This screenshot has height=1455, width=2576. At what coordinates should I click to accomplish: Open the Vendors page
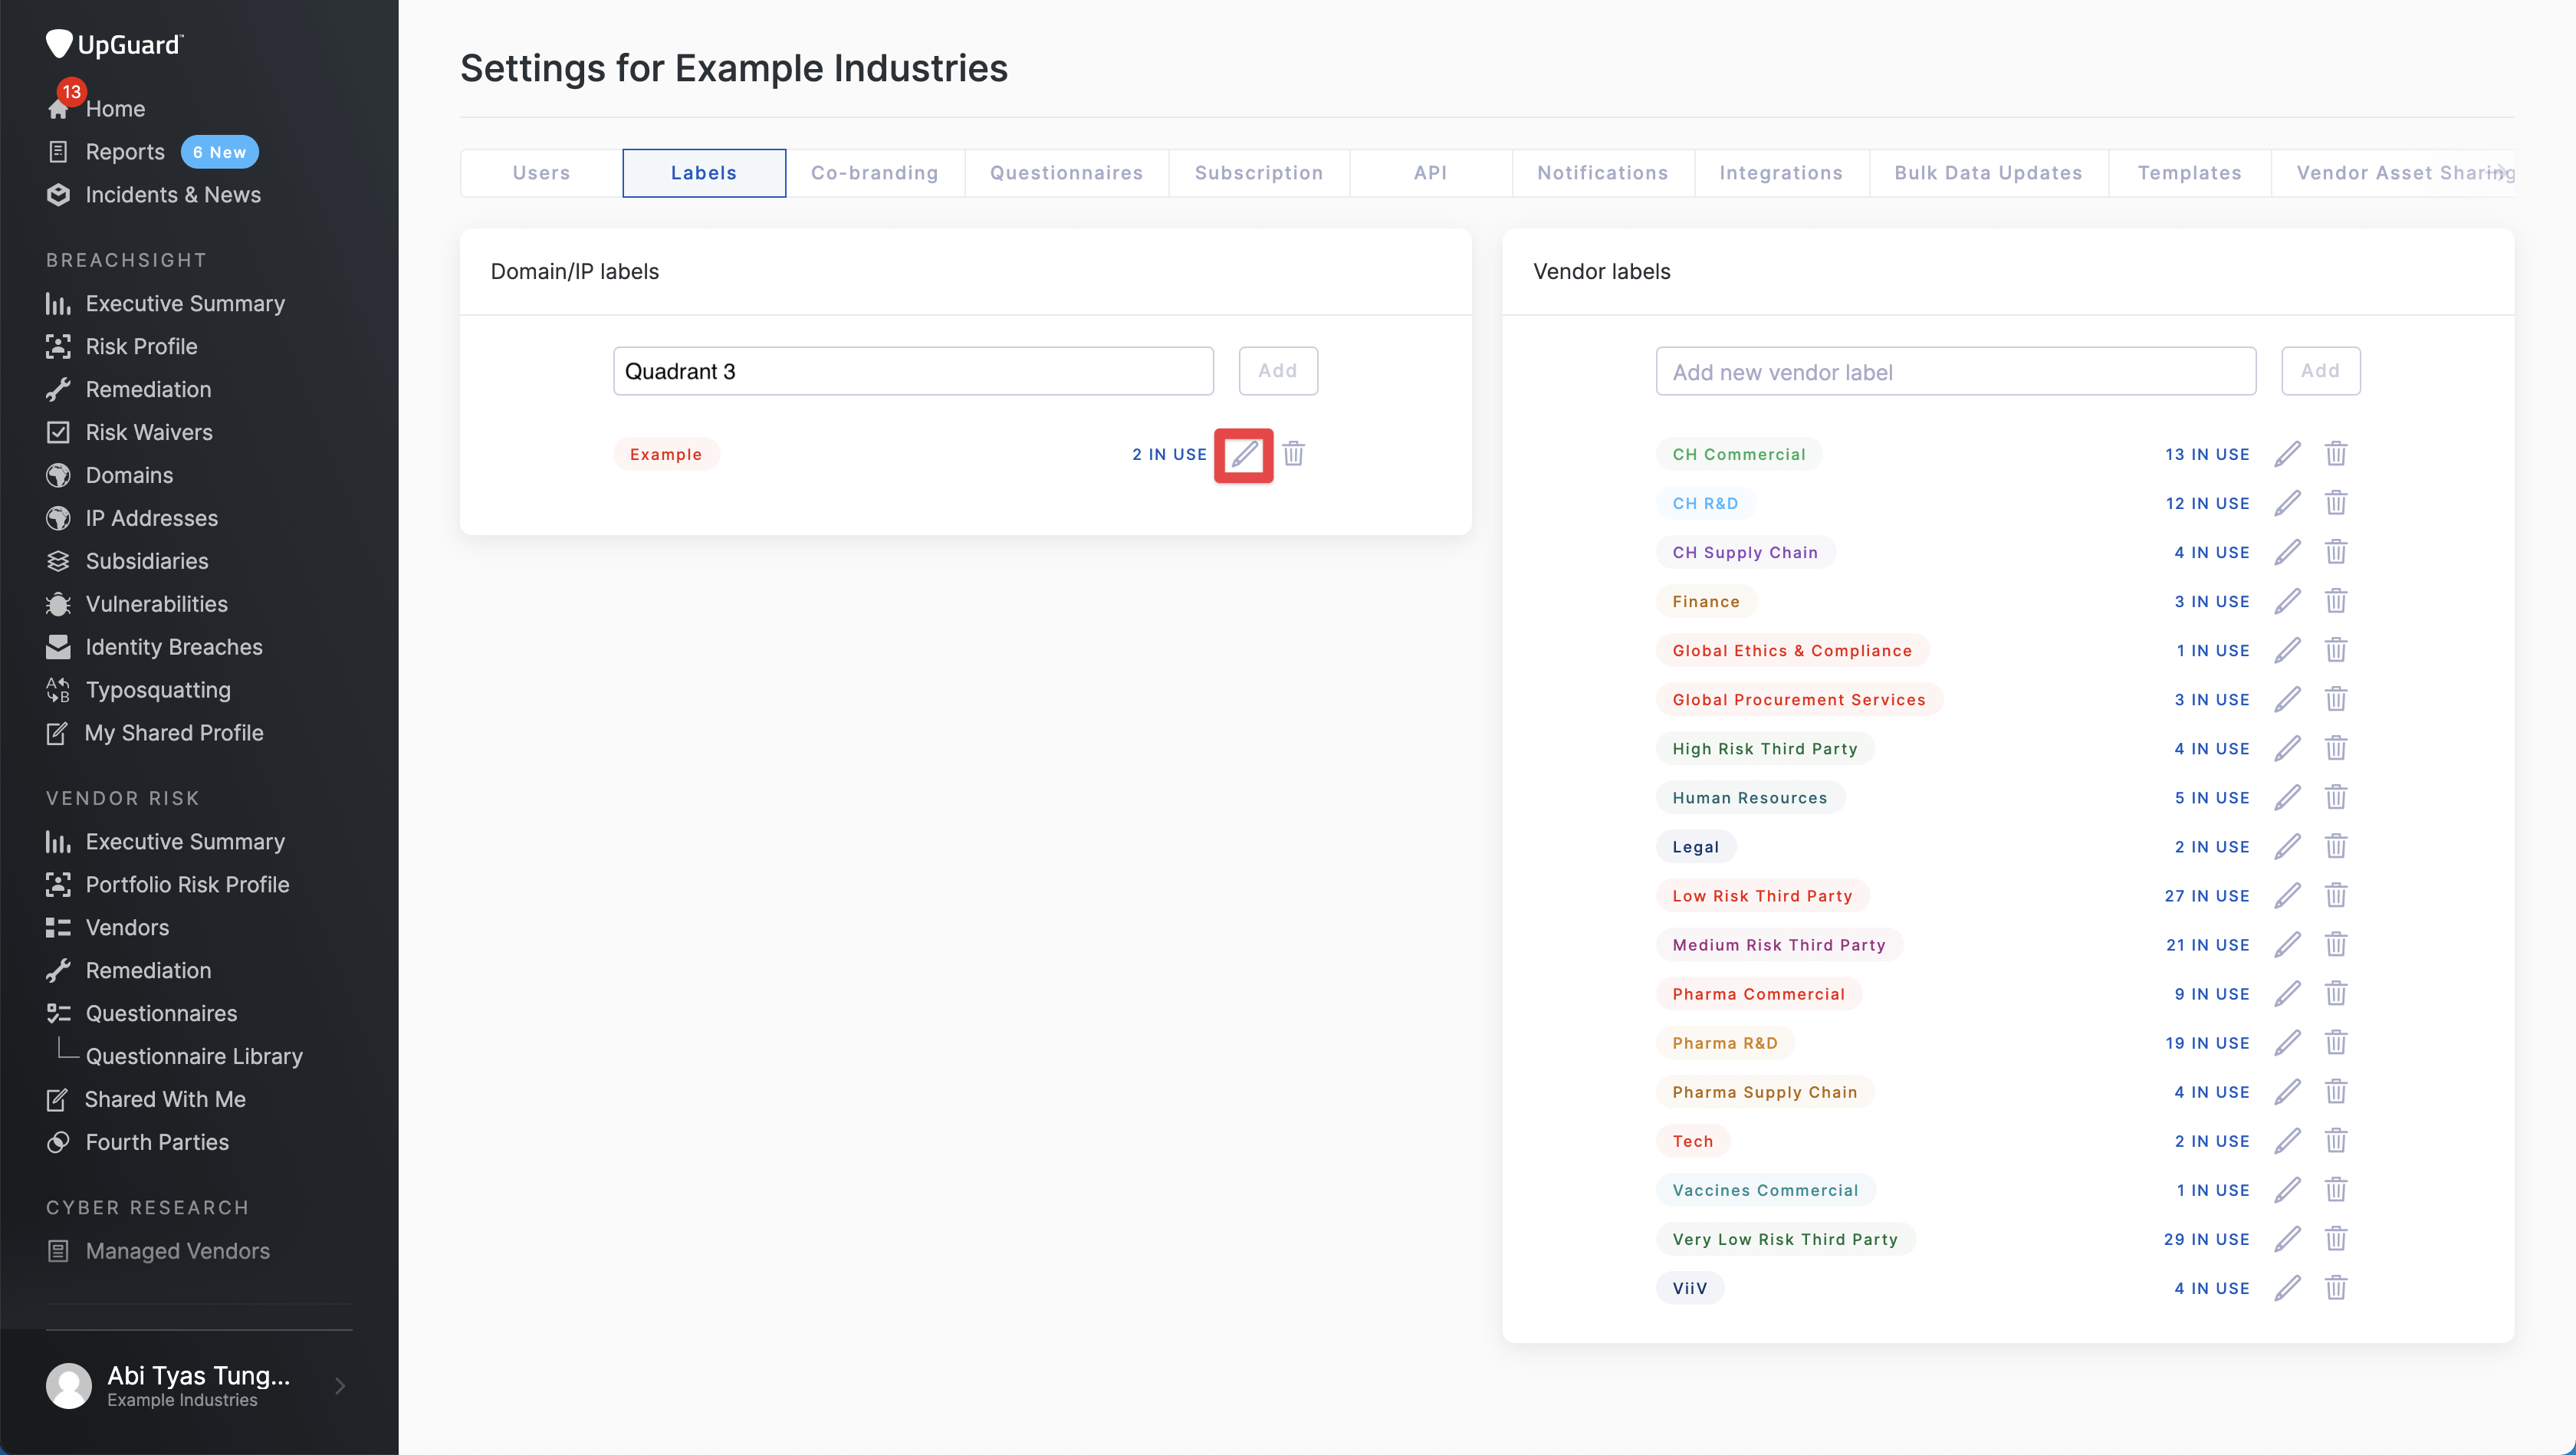tap(127, 927)
